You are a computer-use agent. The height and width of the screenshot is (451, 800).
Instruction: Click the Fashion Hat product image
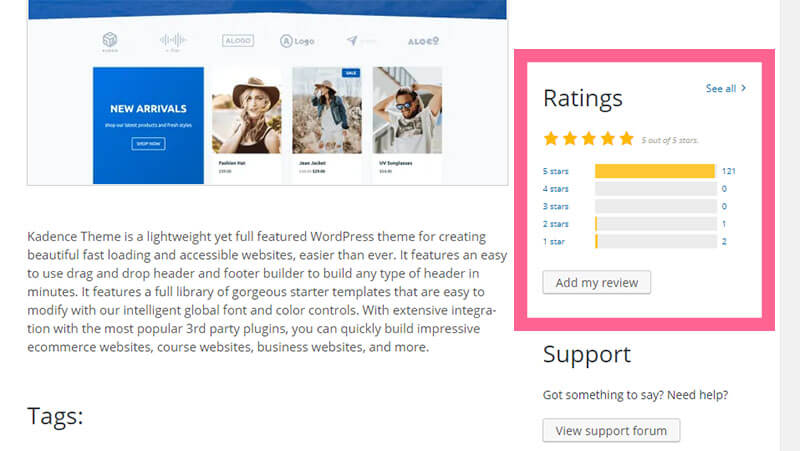246,110
